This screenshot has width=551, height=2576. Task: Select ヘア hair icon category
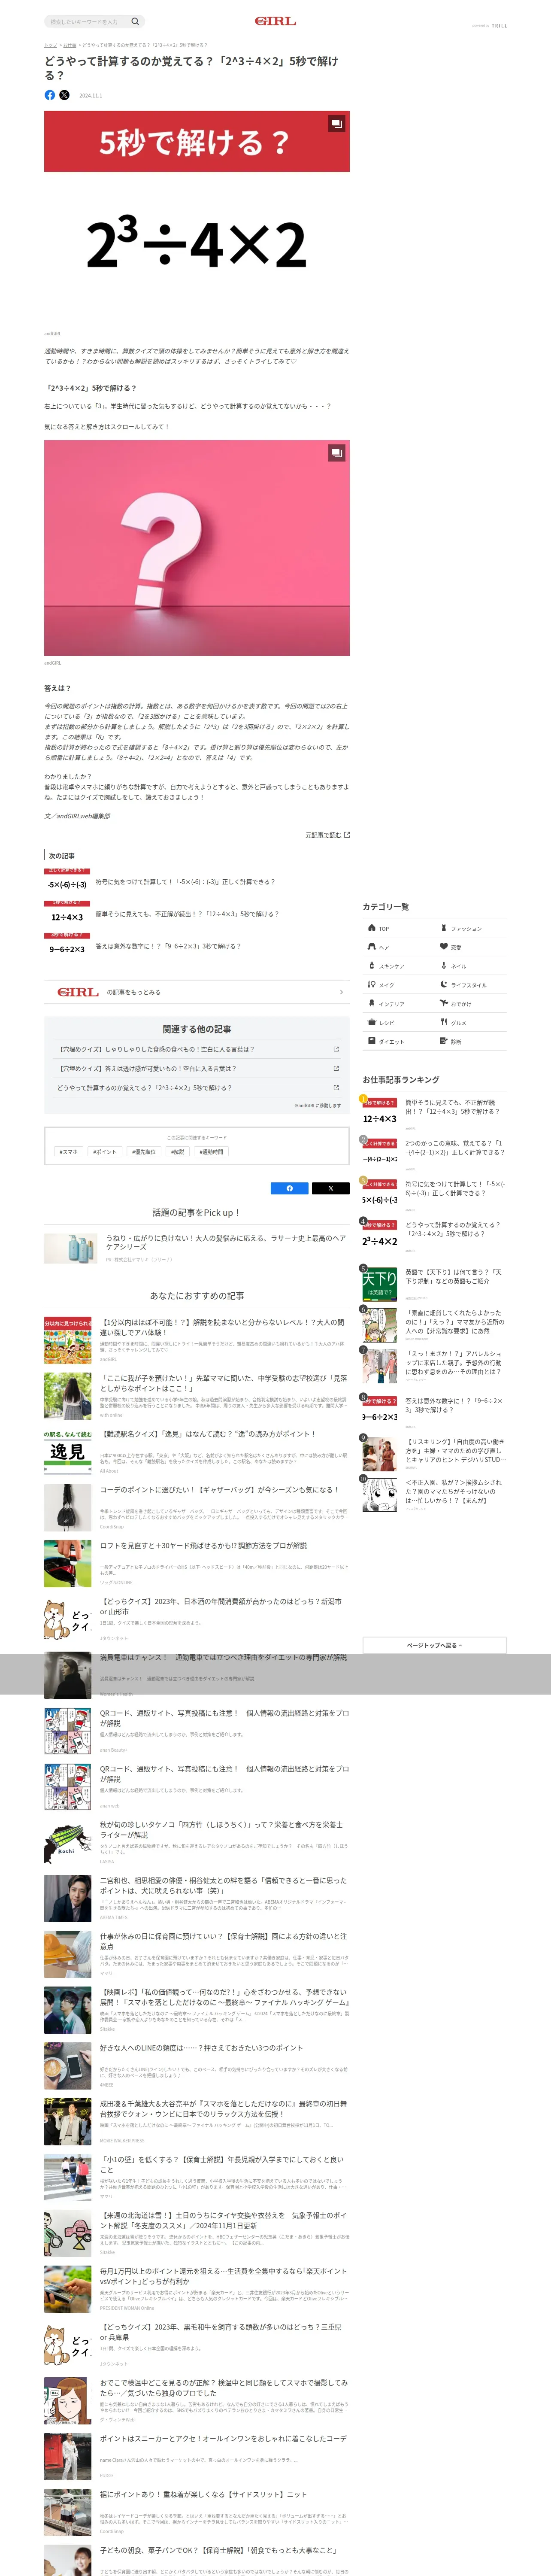click(371, 947)
